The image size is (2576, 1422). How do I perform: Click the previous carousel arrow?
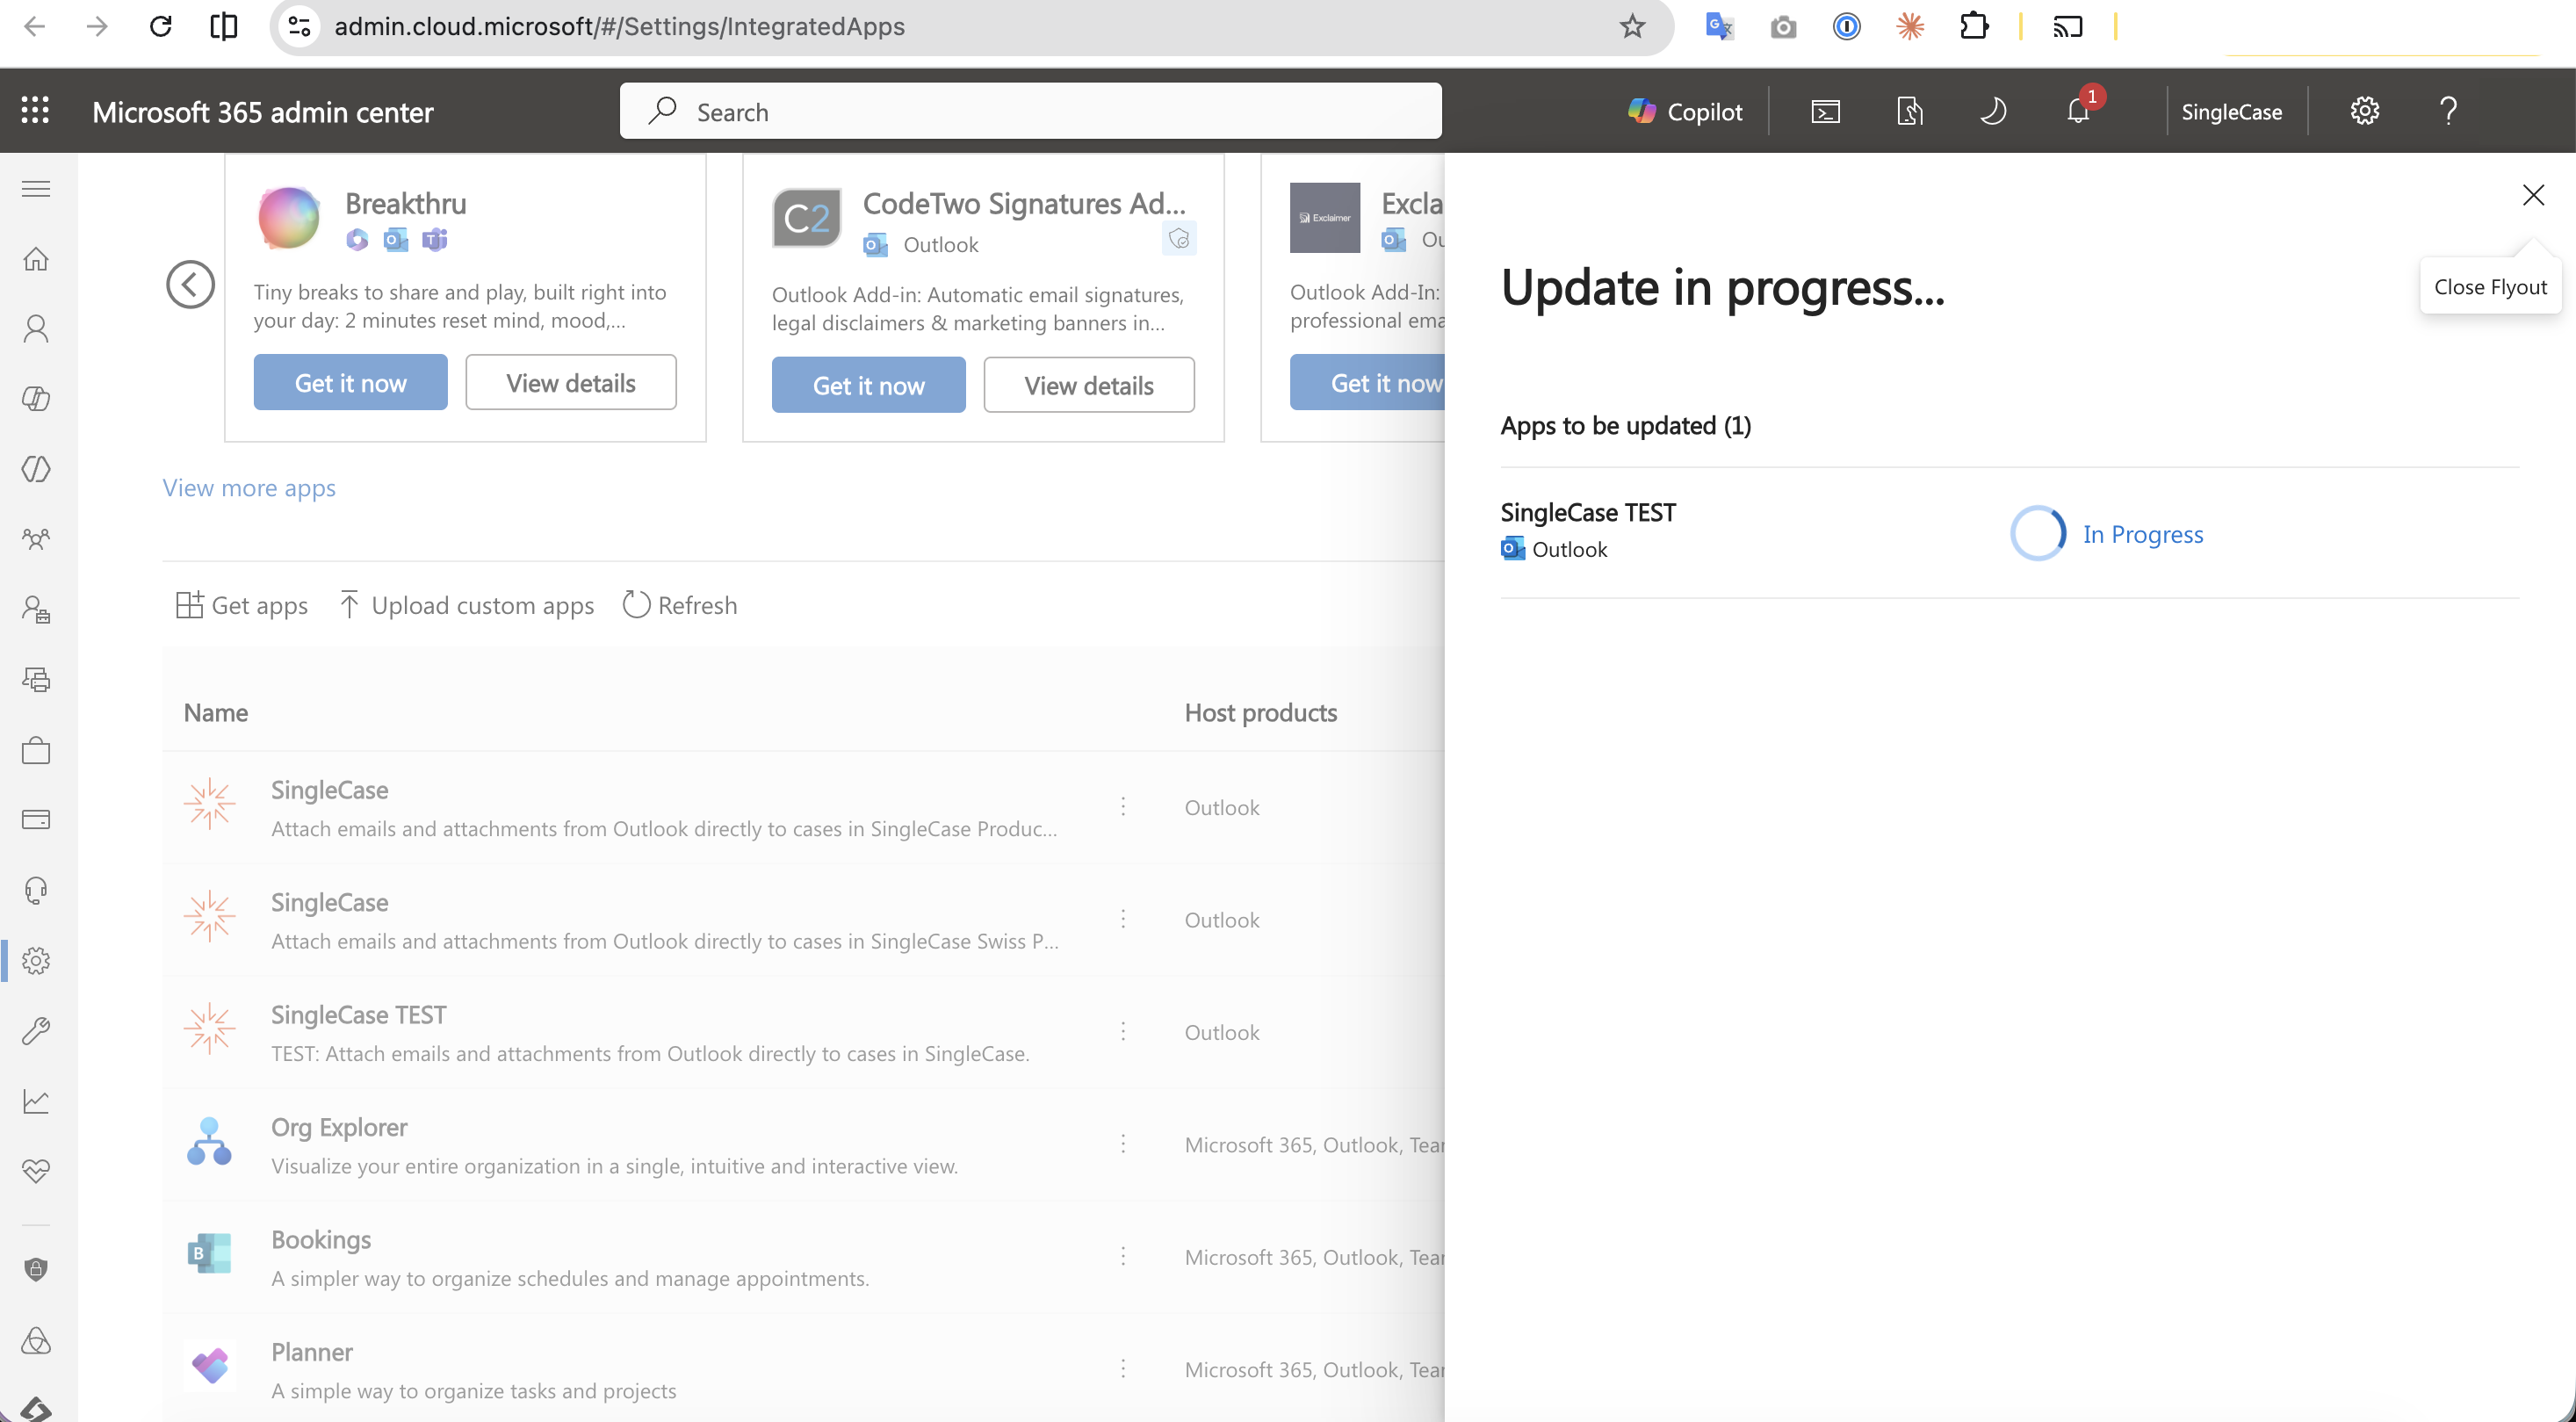(x=190, y=285)
